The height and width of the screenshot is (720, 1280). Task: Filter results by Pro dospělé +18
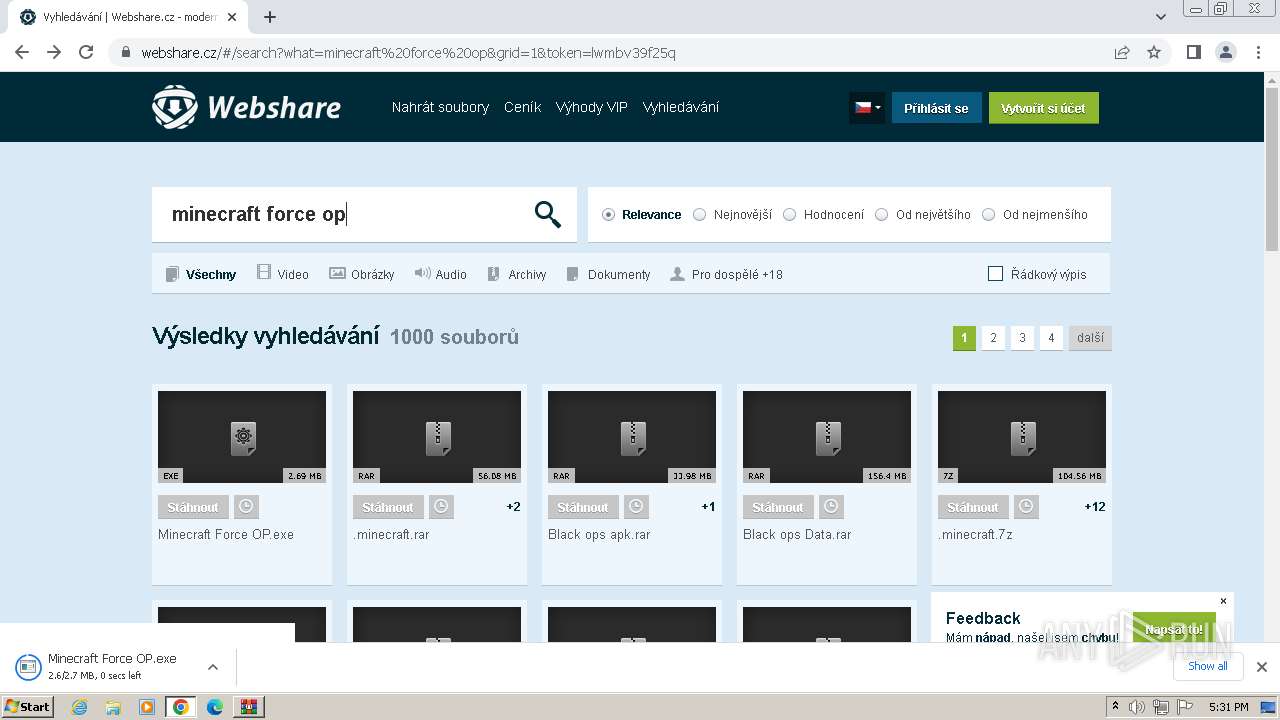click(727, 274)
